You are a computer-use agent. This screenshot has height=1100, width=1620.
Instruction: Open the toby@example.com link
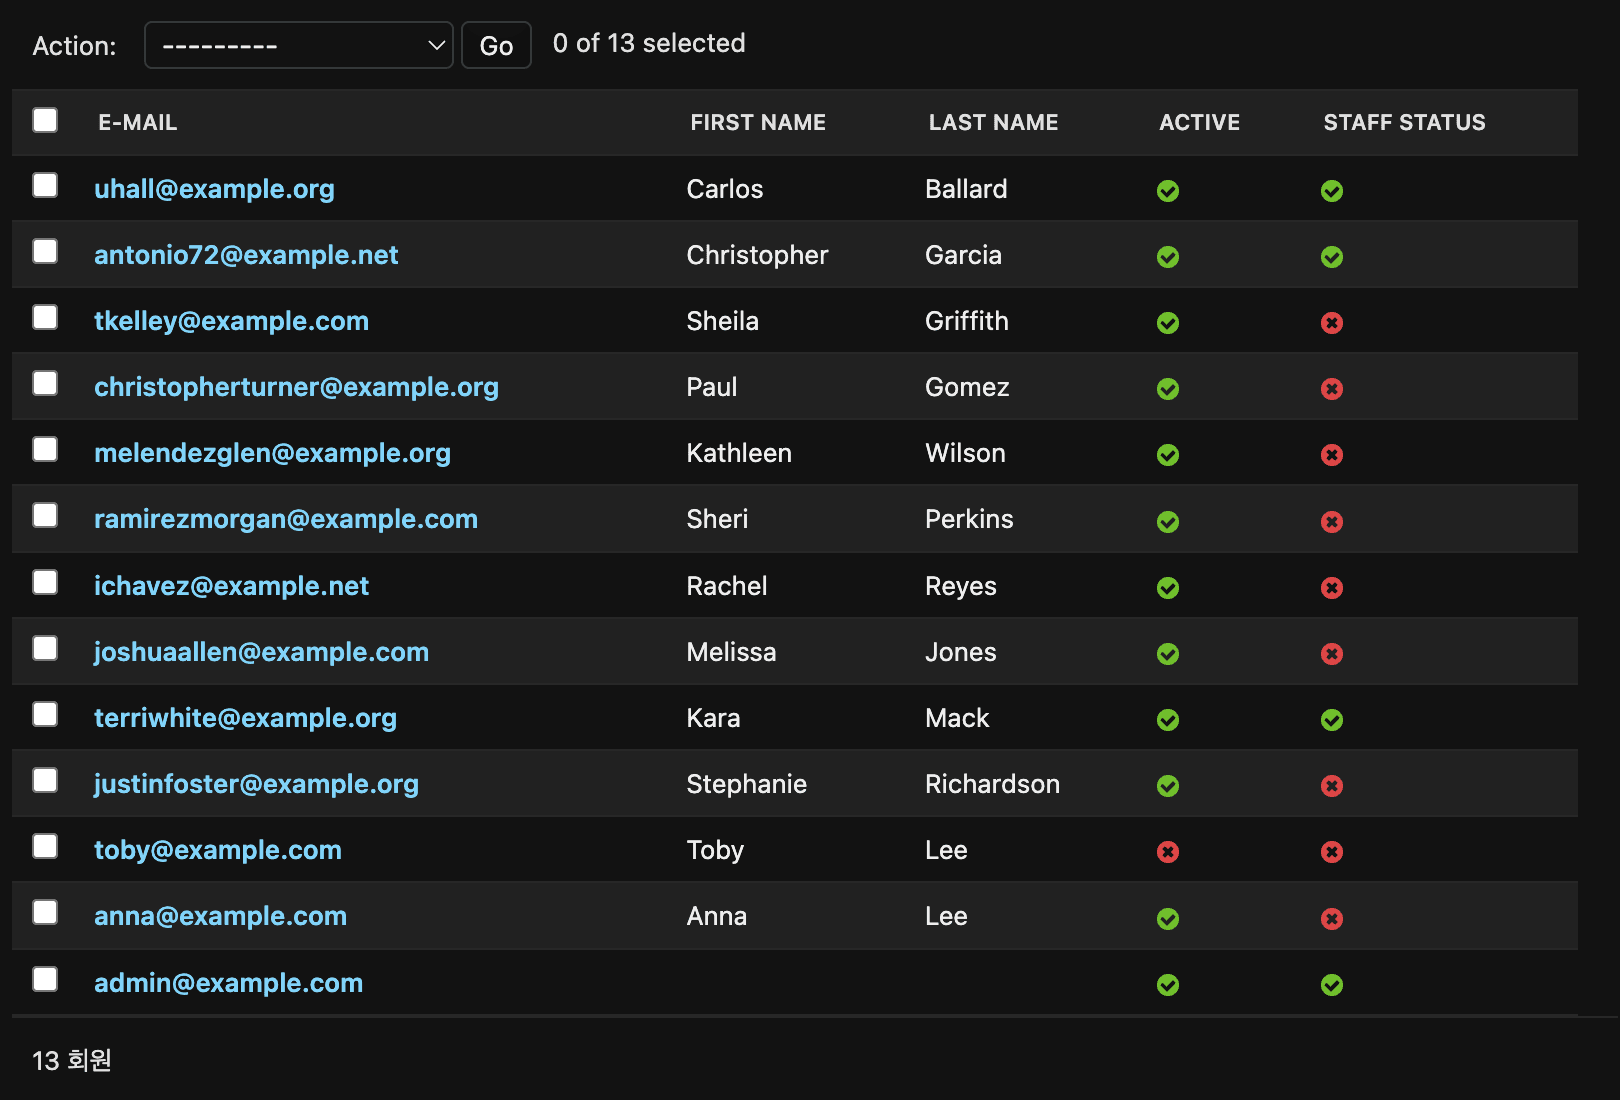pos(218,850)
